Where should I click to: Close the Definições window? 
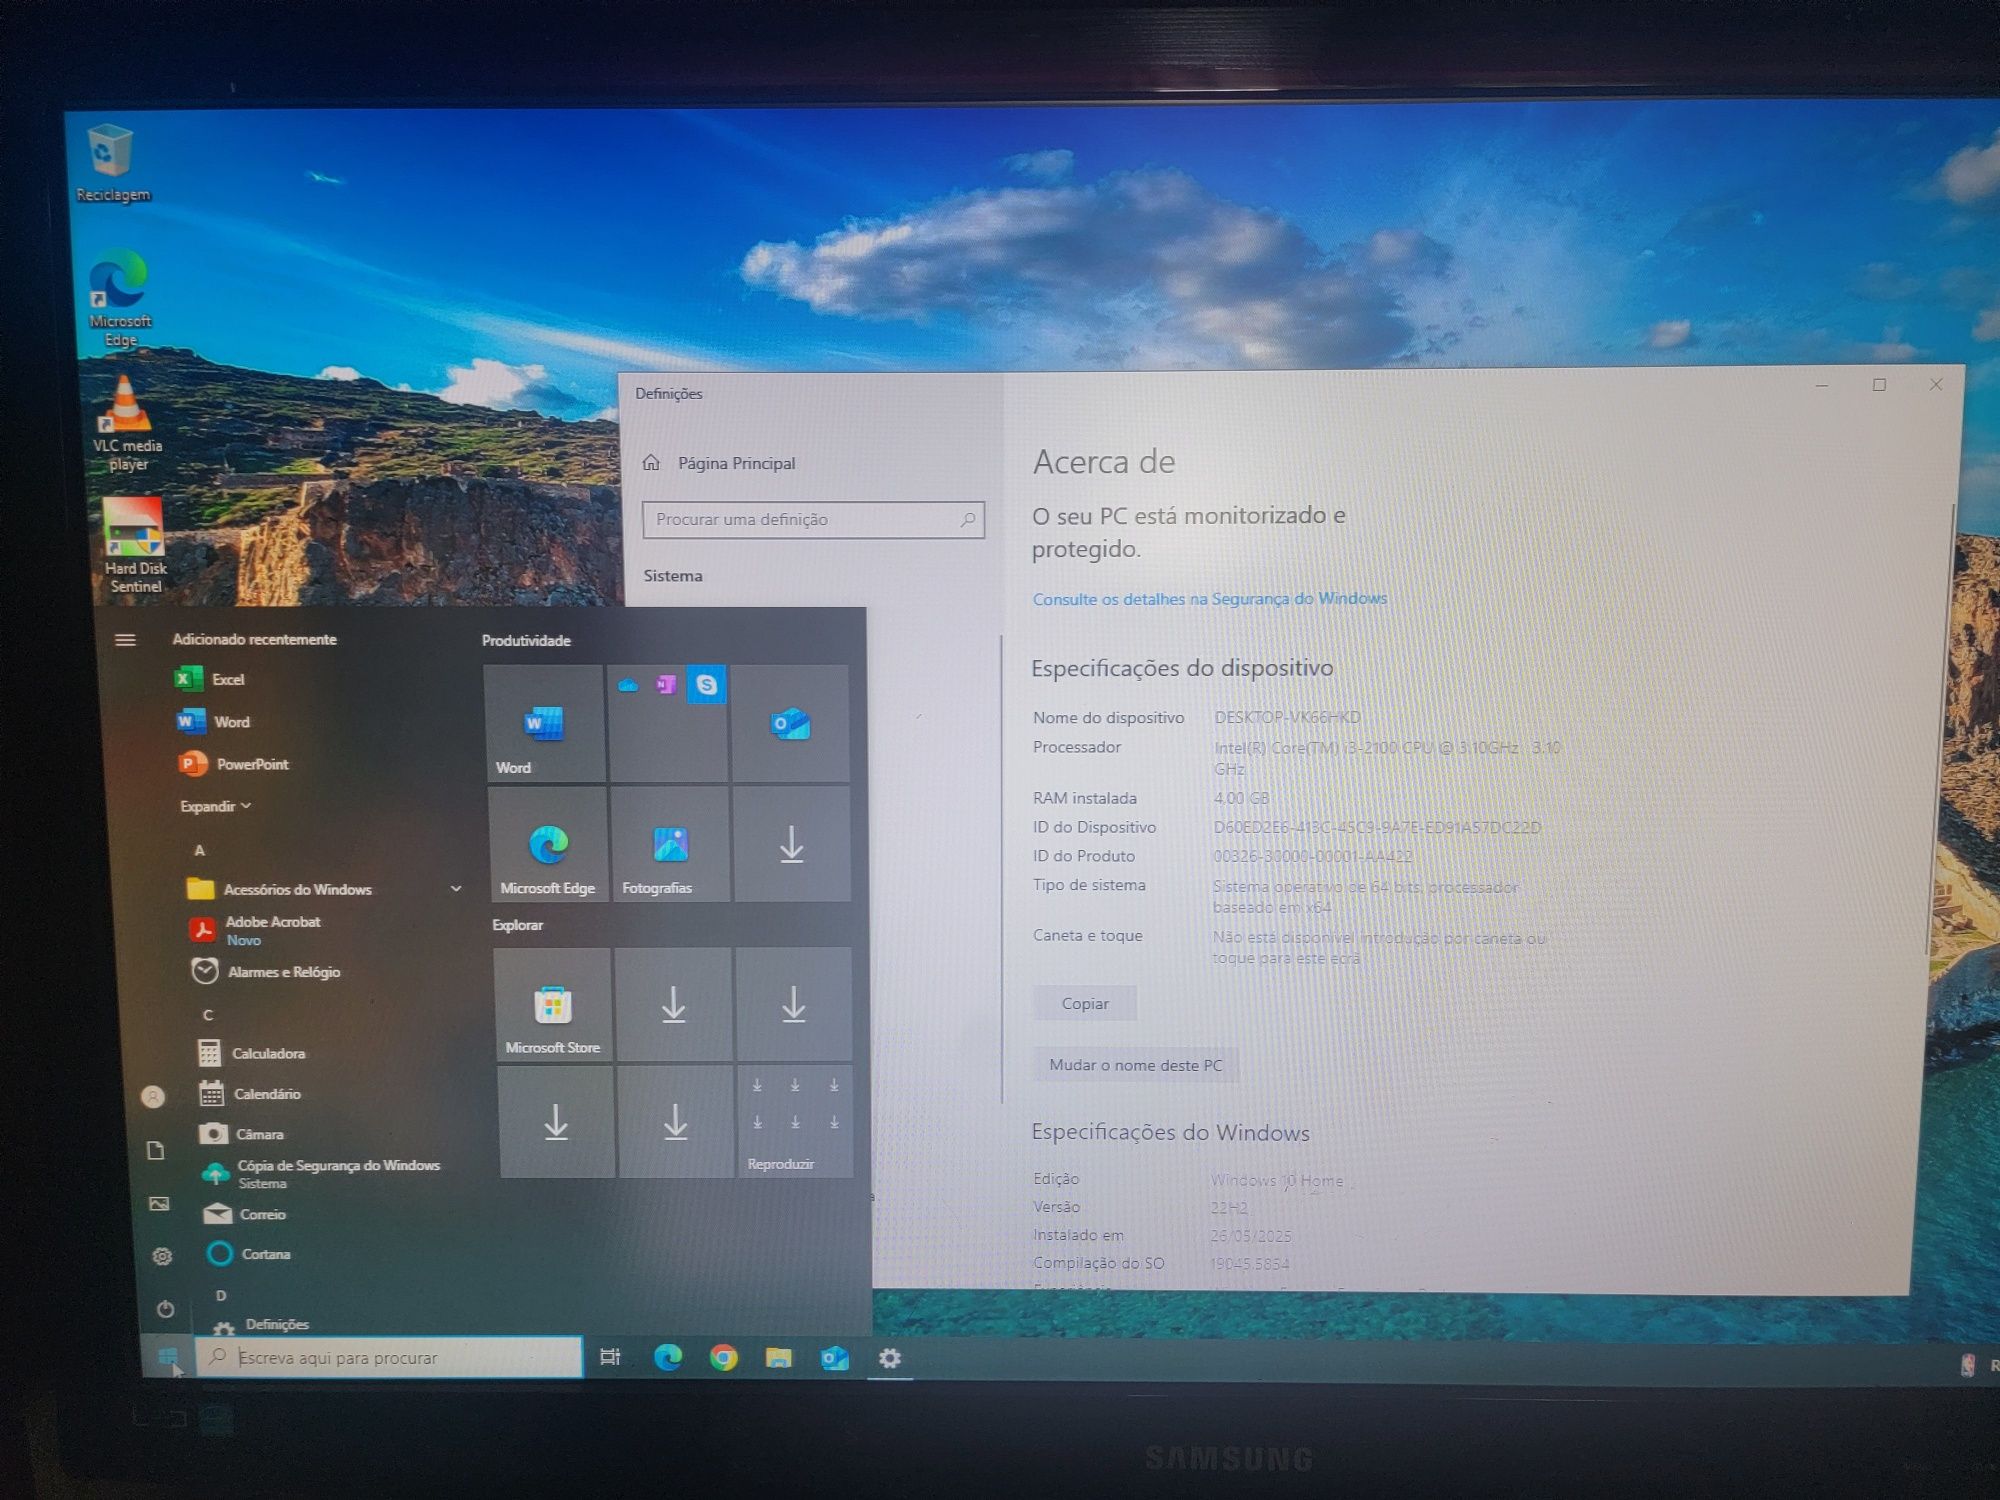1936,384
